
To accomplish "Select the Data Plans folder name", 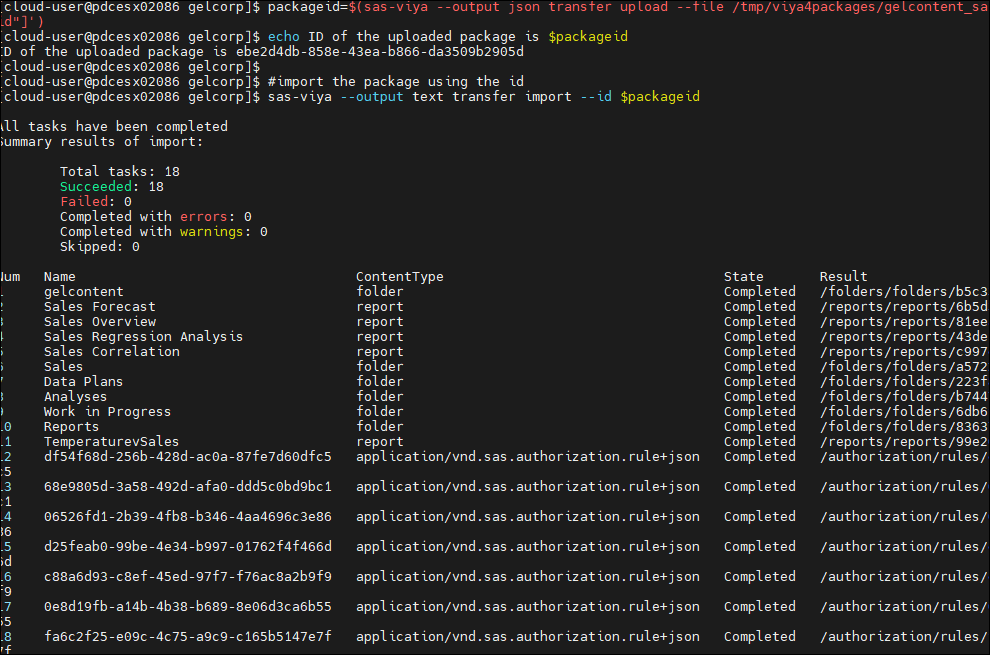I will [84, 382].
